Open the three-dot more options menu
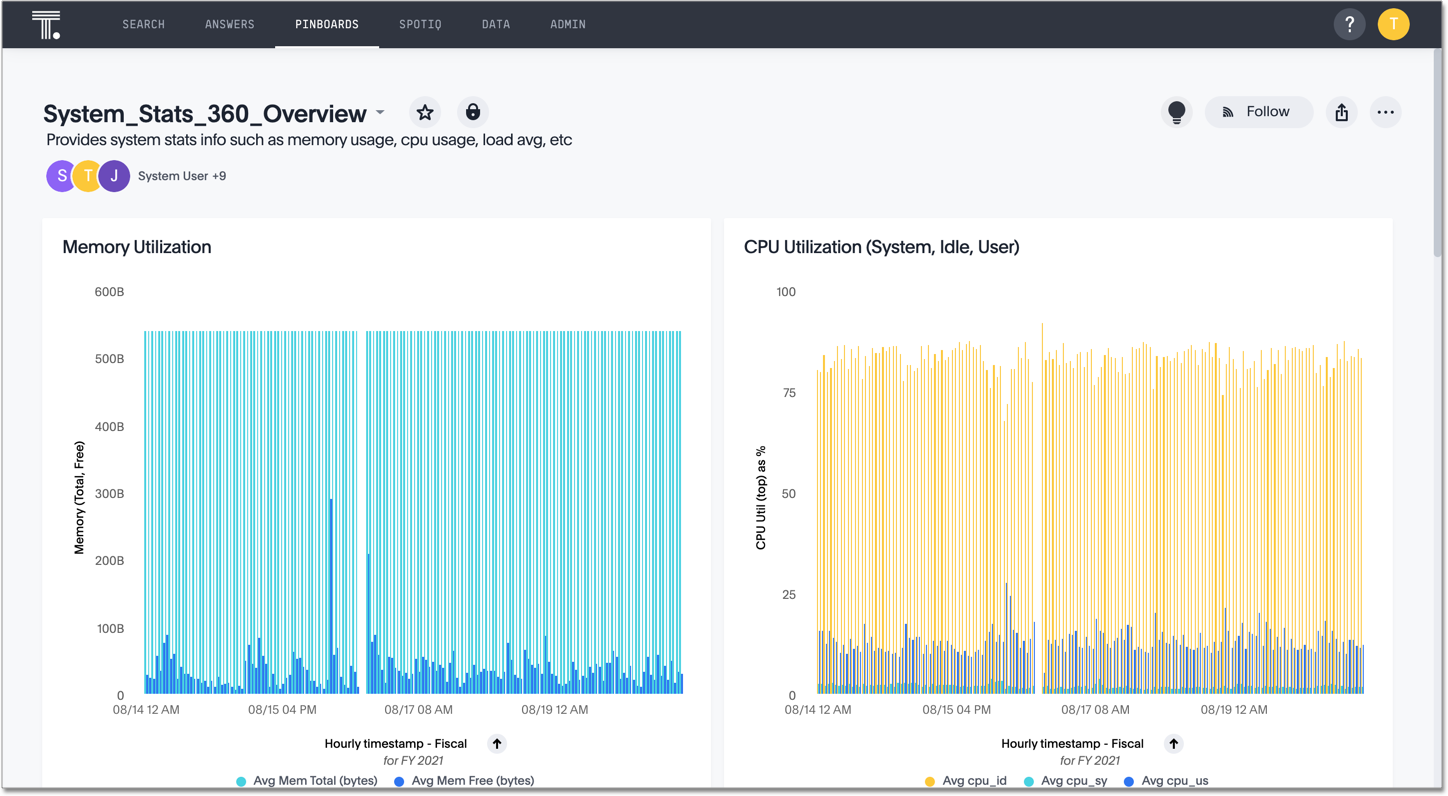 click(1385, 112)
